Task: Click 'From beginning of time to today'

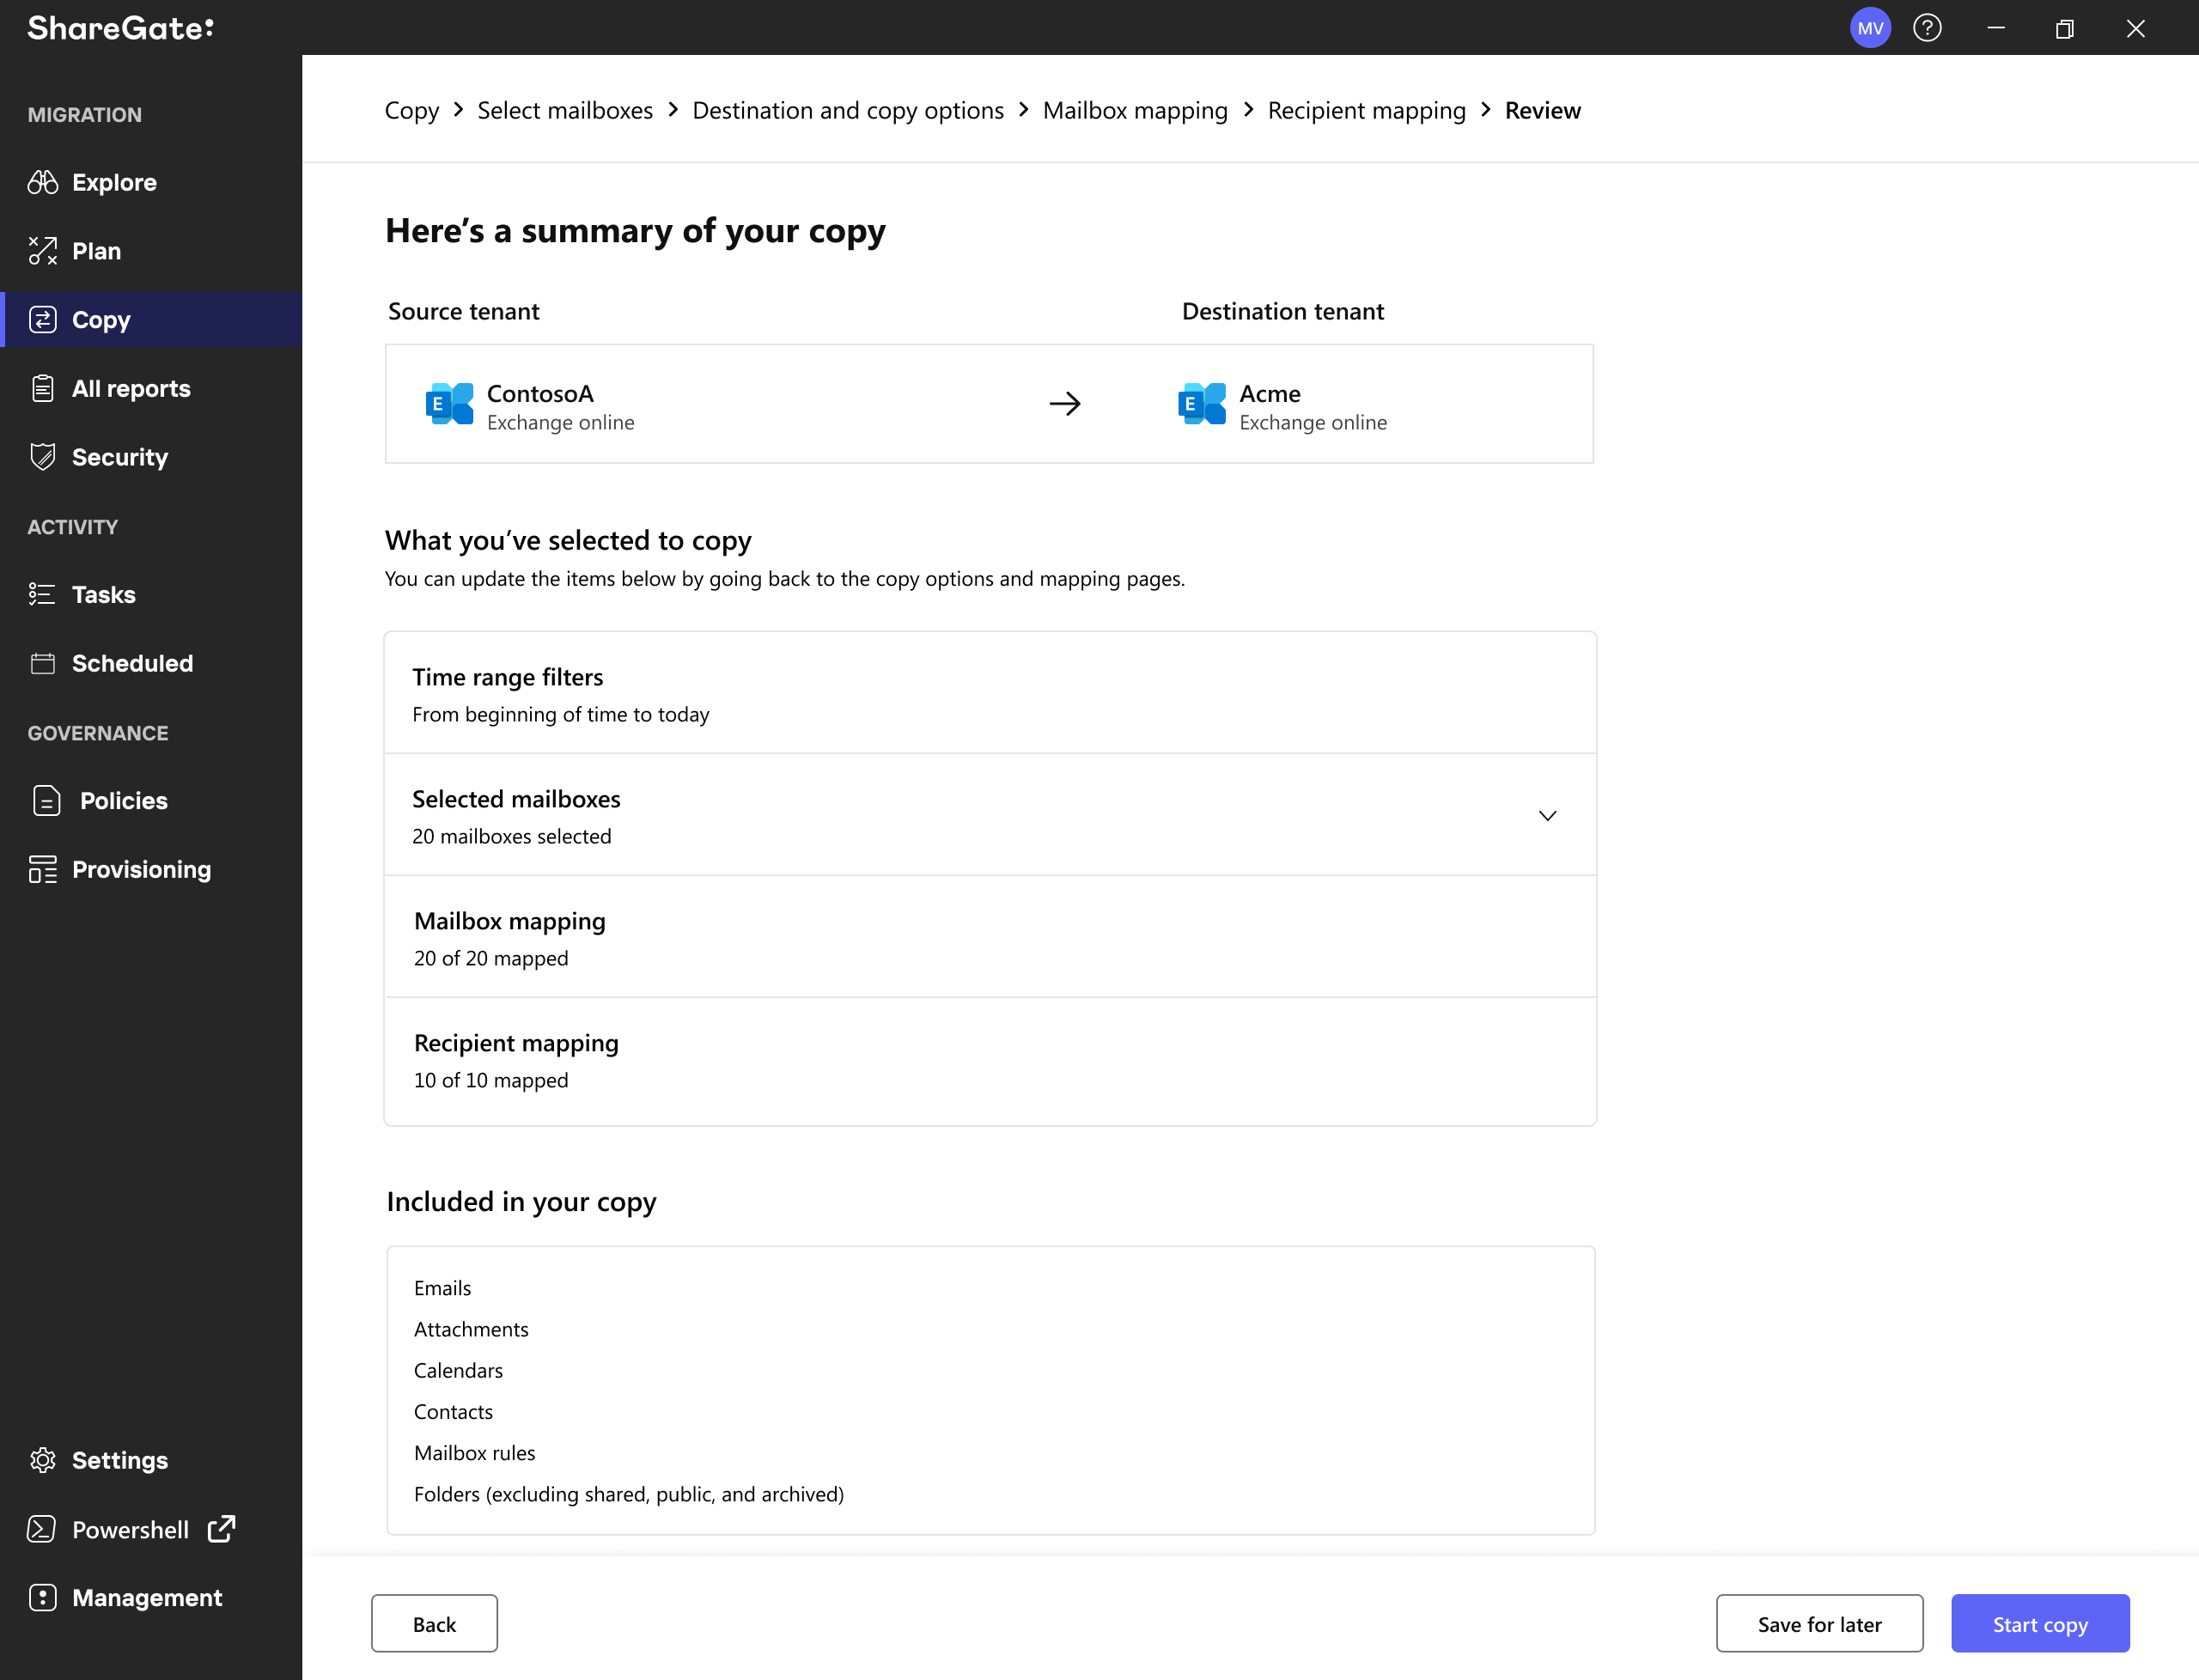Action: click(560, 714)
